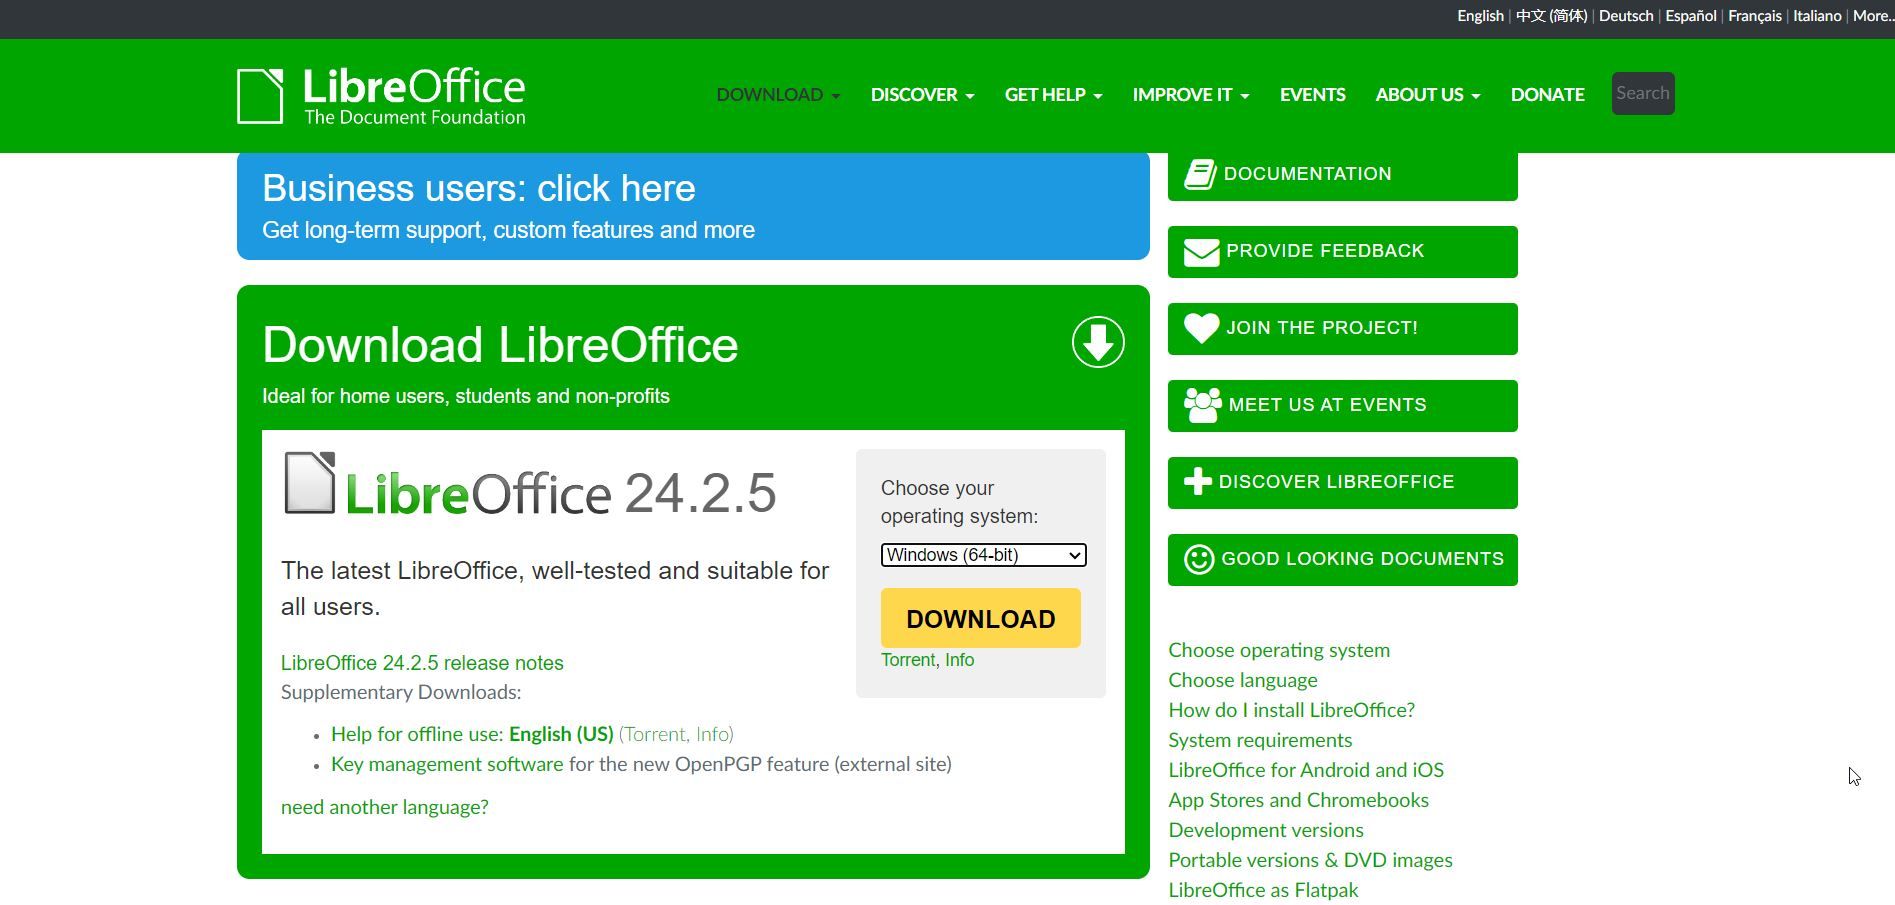Click the yellow DOWNLOAD button

pyautogui.click(x=981, y=618)
